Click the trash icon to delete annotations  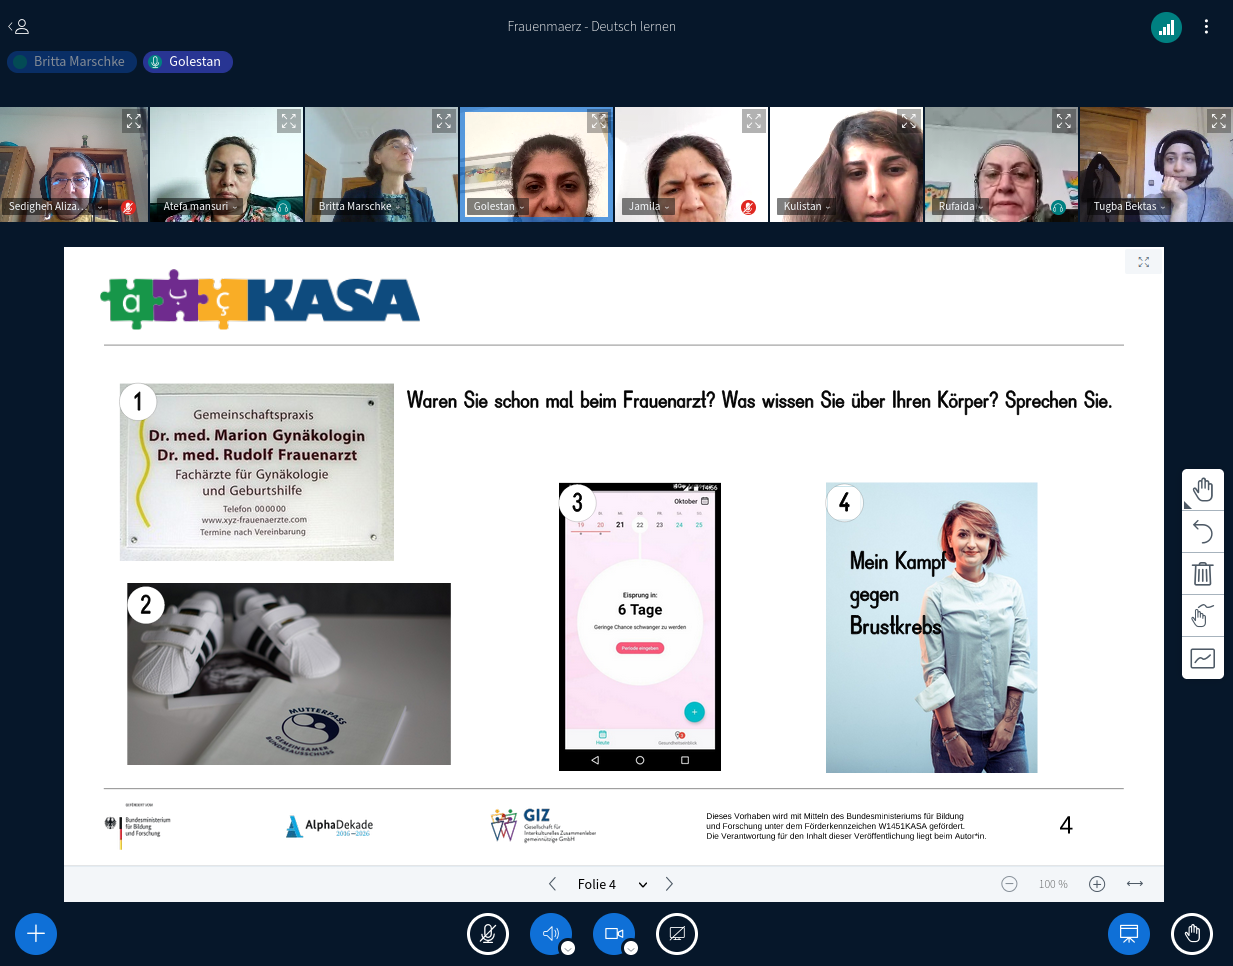tap(1202, 573)
